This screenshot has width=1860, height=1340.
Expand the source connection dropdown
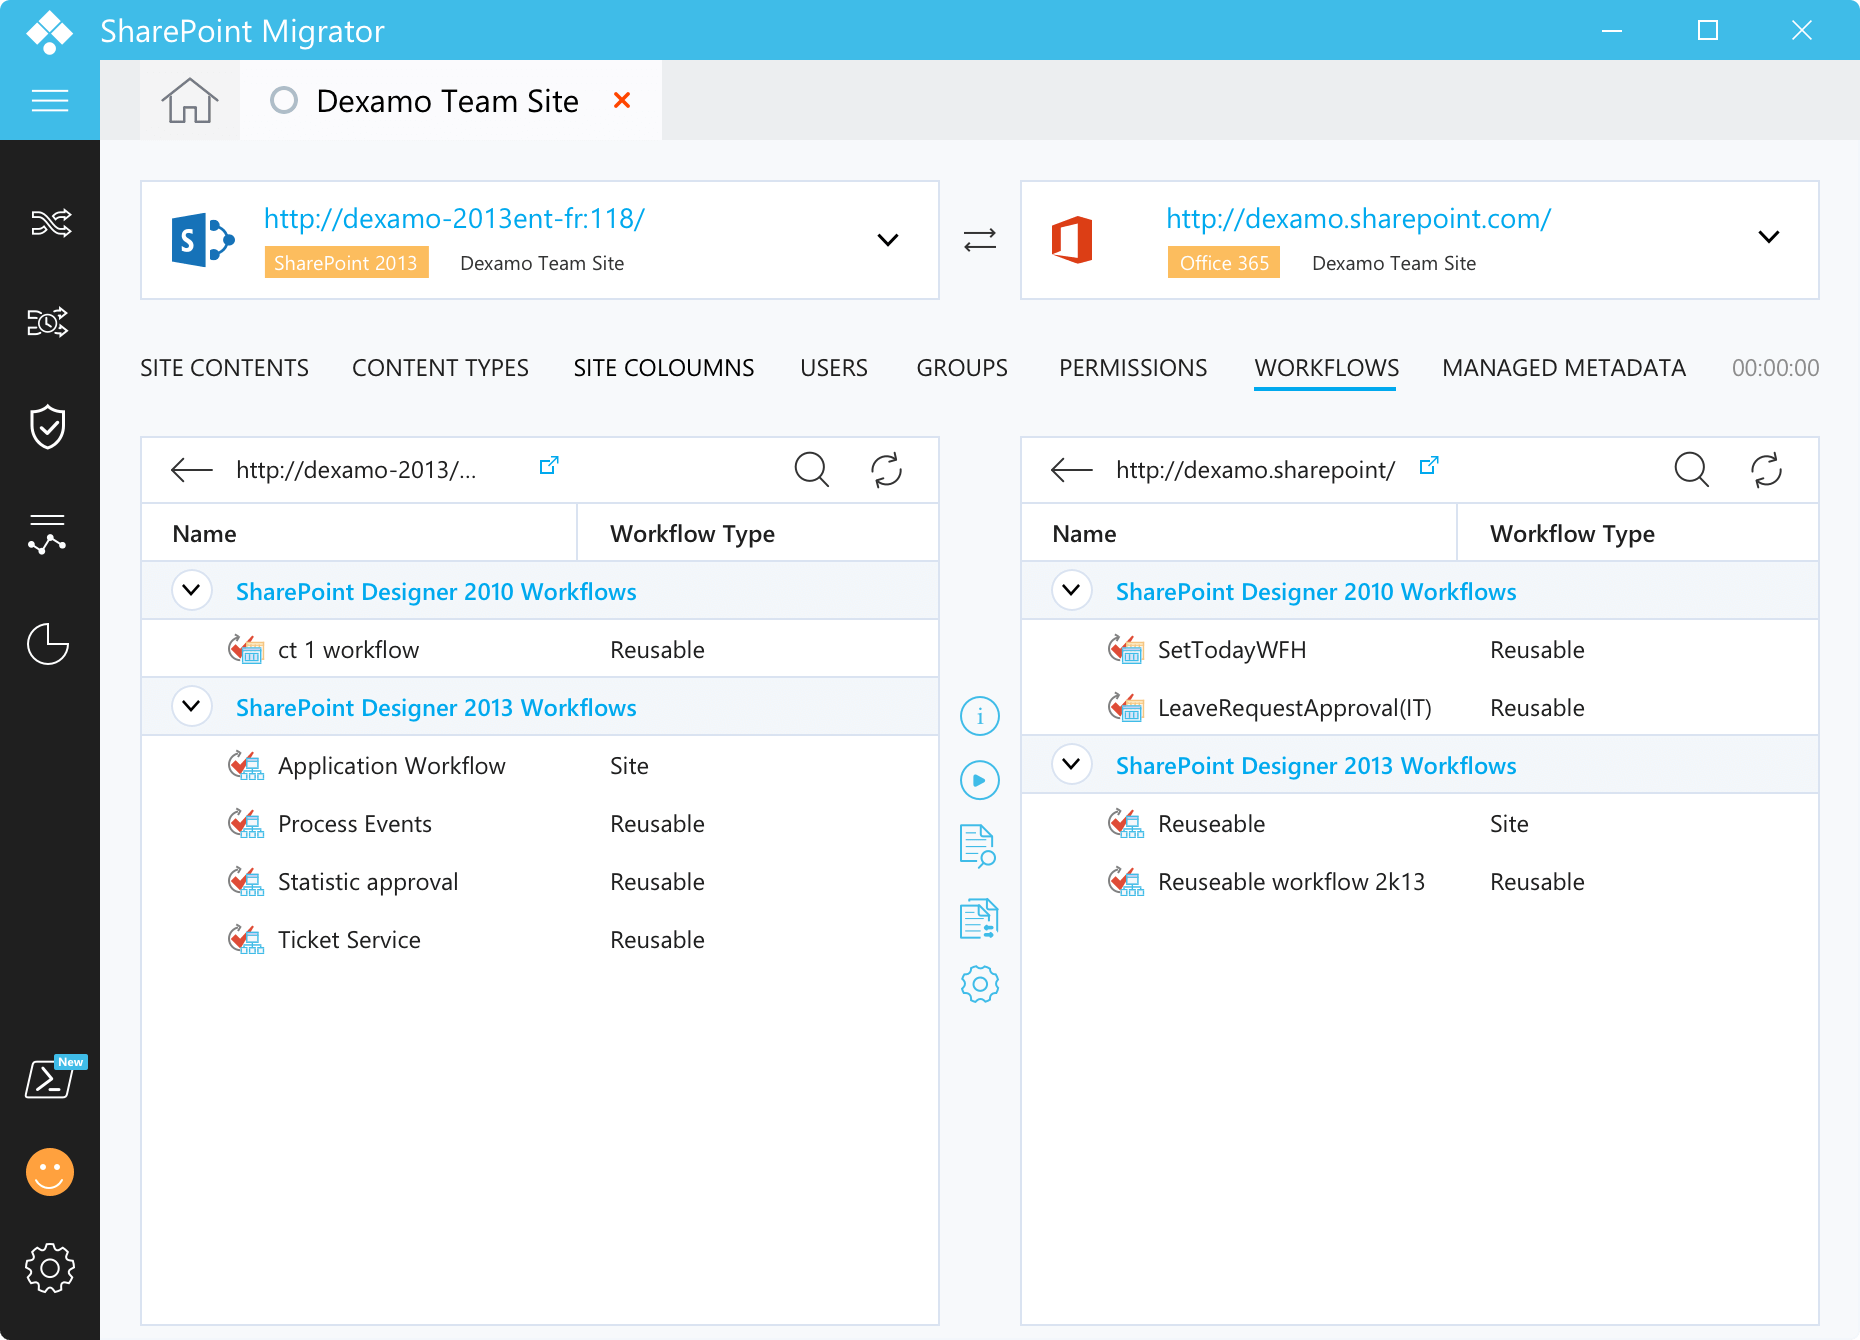click(888, 240)
